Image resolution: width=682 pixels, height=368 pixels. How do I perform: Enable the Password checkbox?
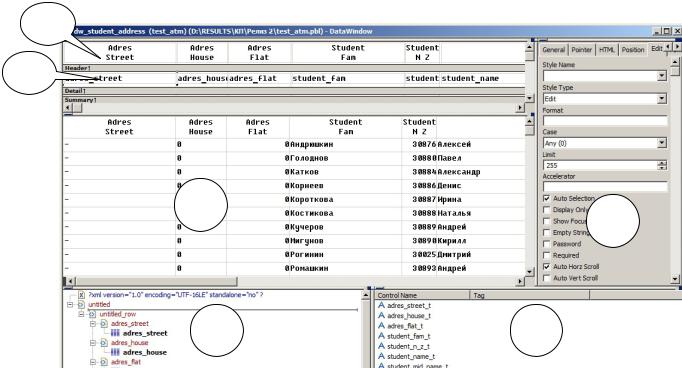(547, 244)
